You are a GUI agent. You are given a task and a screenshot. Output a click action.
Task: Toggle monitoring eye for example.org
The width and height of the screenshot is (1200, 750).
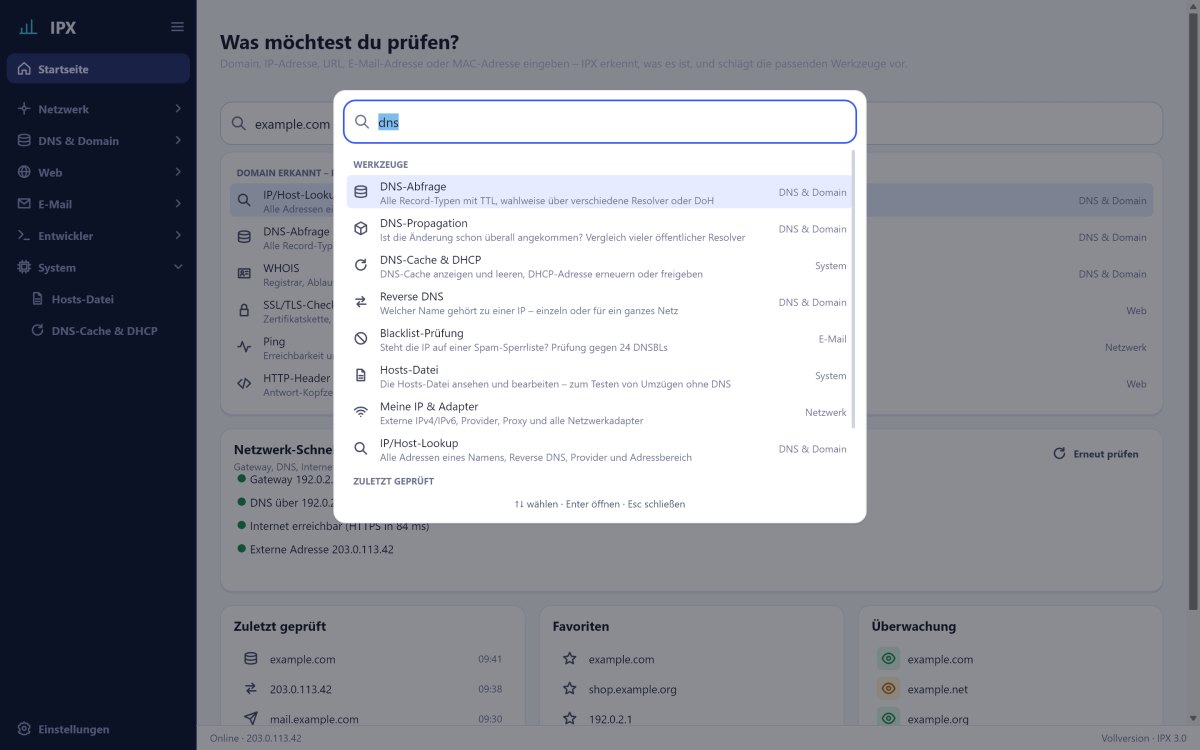click(888, 719)
